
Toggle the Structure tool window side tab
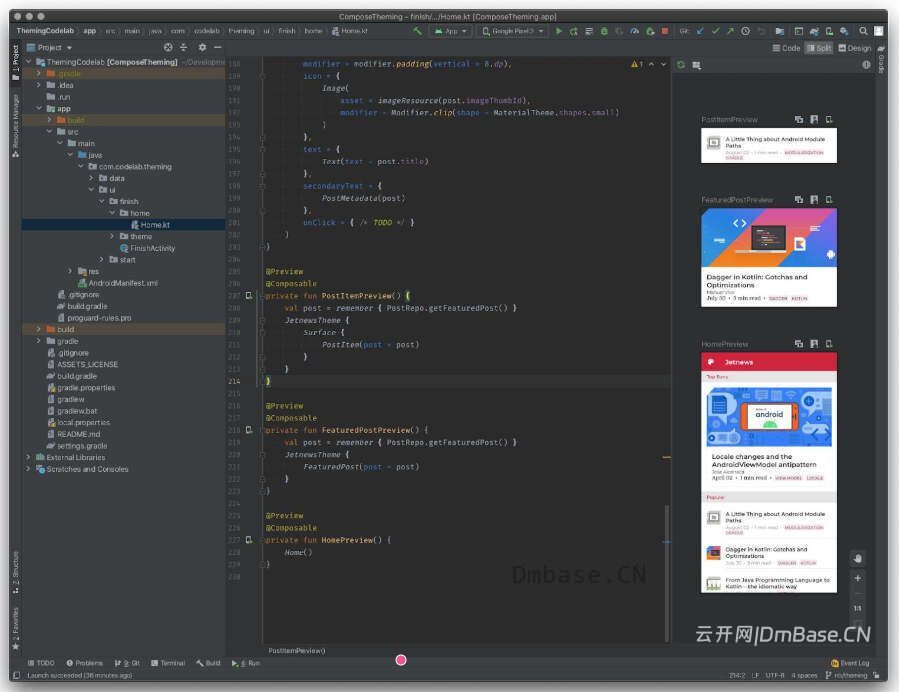[x=15, y=572]
